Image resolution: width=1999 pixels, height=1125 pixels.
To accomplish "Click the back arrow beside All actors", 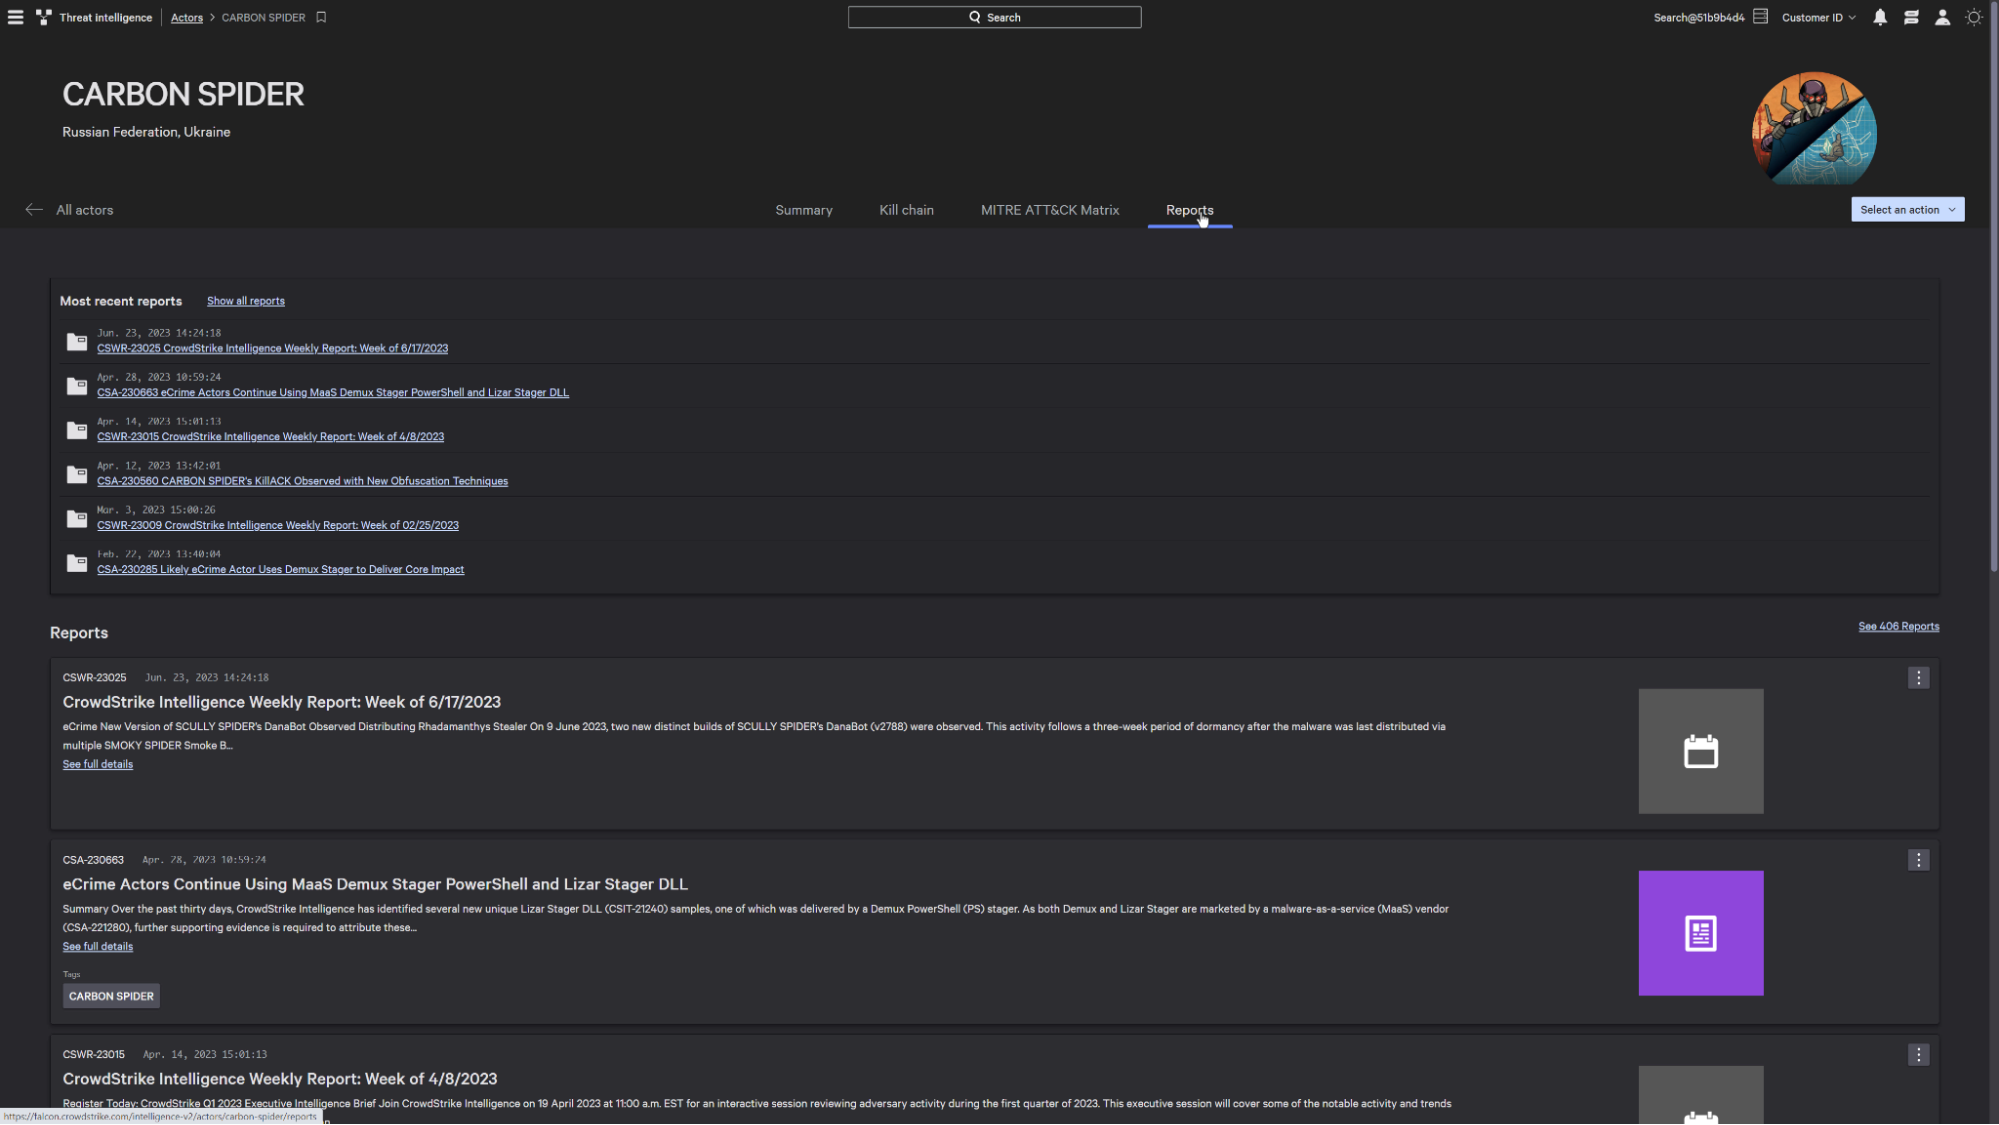I will [34, 210].
